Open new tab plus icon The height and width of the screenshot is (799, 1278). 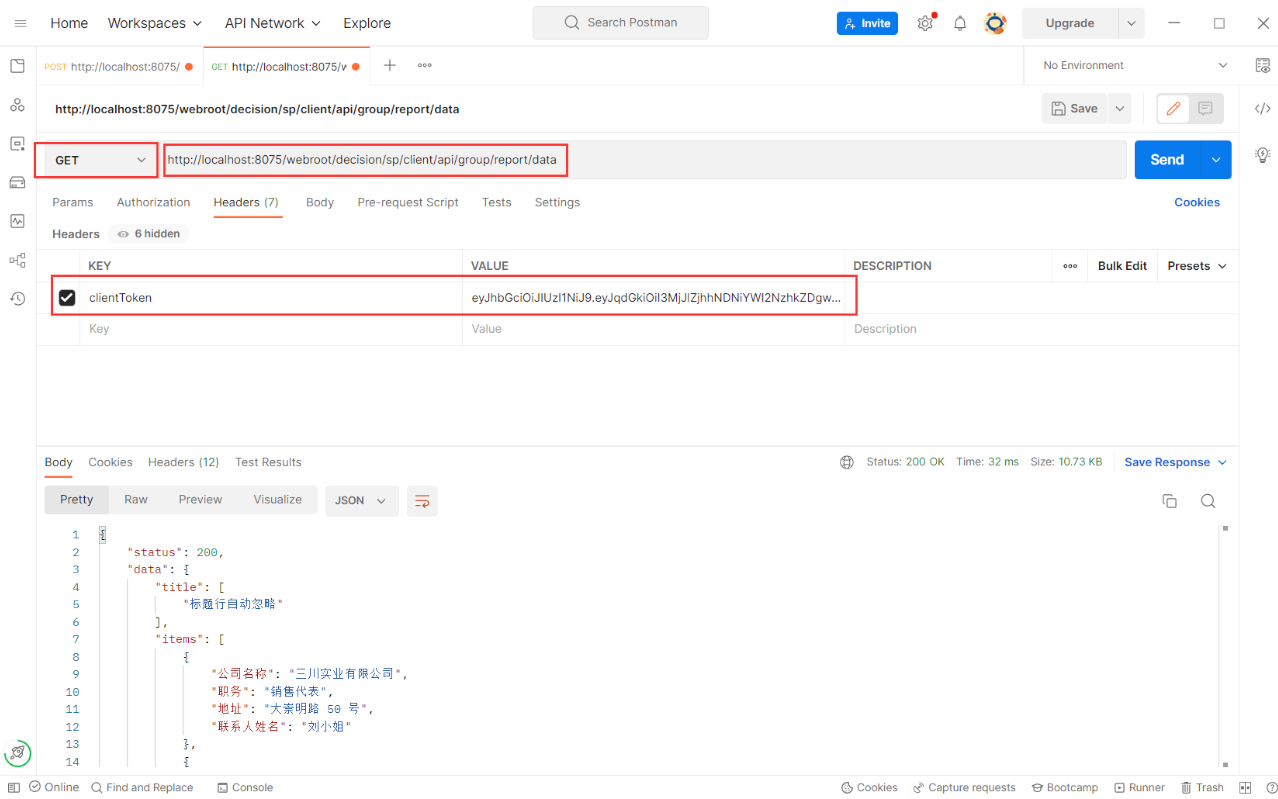click(390, 65)
